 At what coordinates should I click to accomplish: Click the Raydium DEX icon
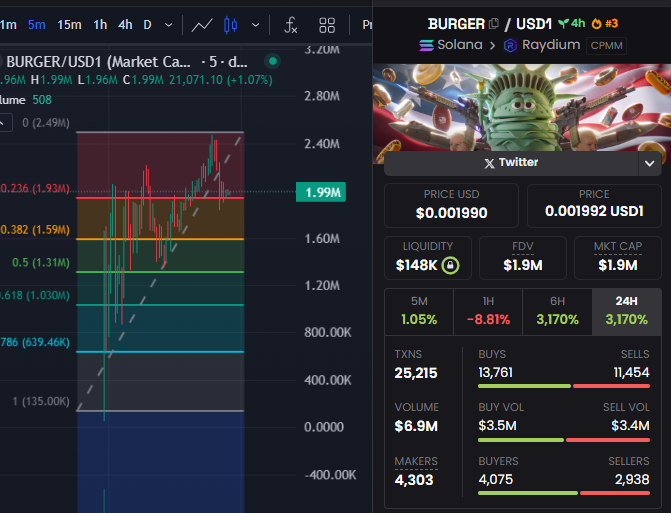click(x=510, y=45)
